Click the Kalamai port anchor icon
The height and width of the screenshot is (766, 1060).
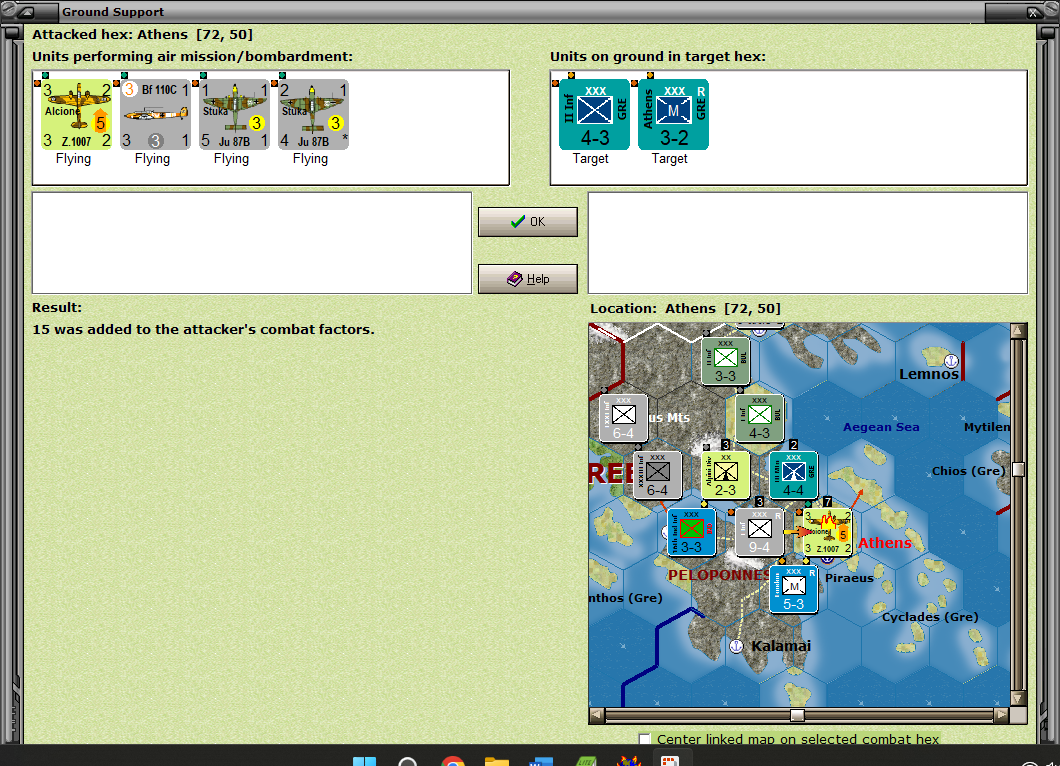(737, 646)
